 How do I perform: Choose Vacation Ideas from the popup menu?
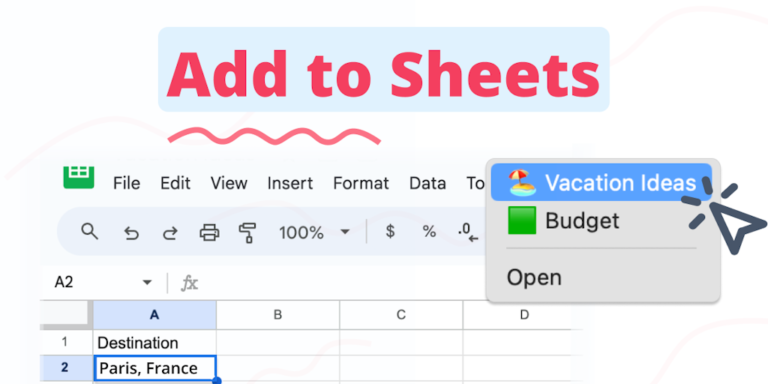pyautogui.click(x=601, y=182)
